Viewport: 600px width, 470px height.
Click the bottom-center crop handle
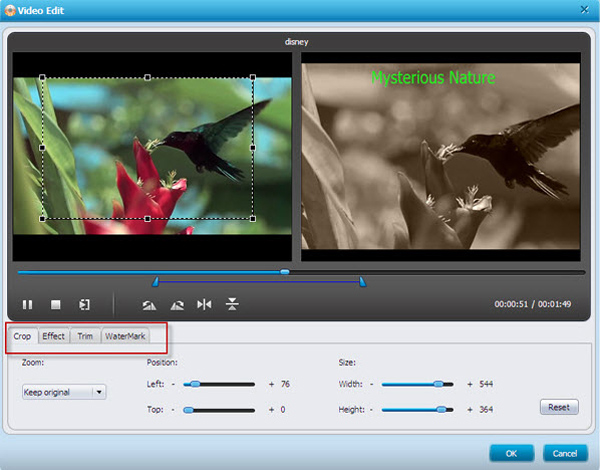(147, 219)
